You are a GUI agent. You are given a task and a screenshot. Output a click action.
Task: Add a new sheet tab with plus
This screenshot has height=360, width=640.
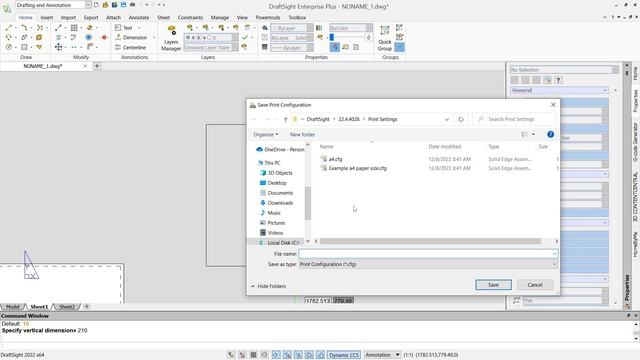[x=87, y=307]
